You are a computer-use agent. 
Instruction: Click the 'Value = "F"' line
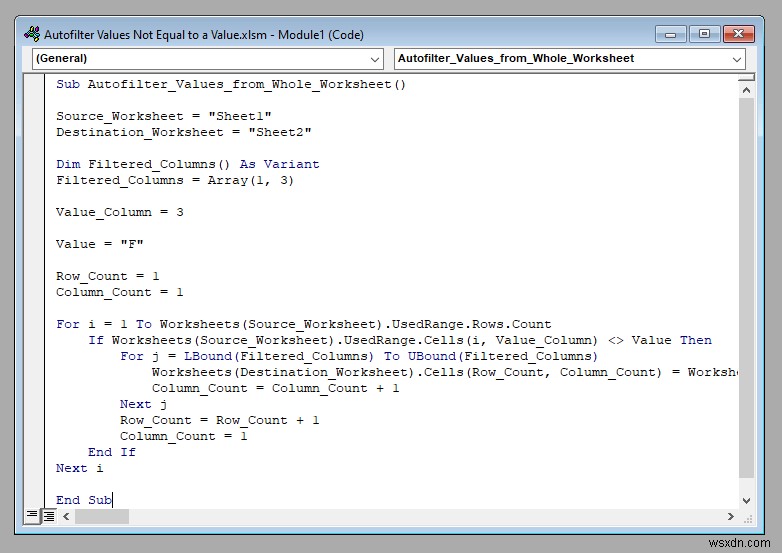pyautogui.click(x=100, y=244)
